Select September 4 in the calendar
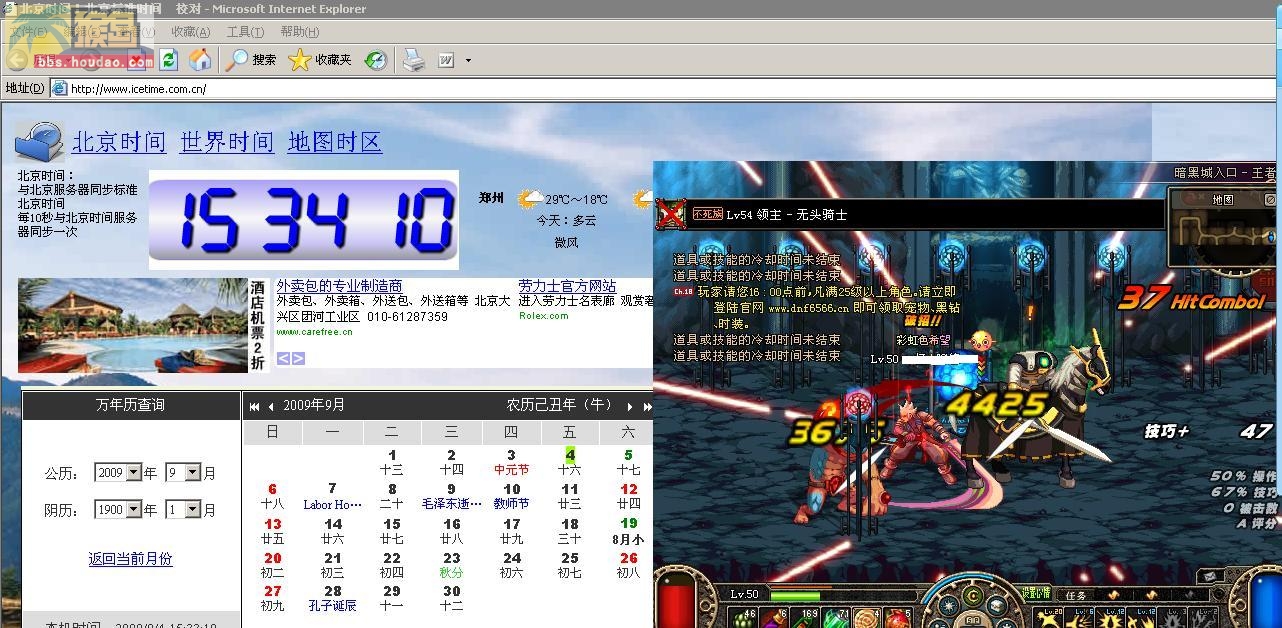1282x628 pixels. point(570,462)
